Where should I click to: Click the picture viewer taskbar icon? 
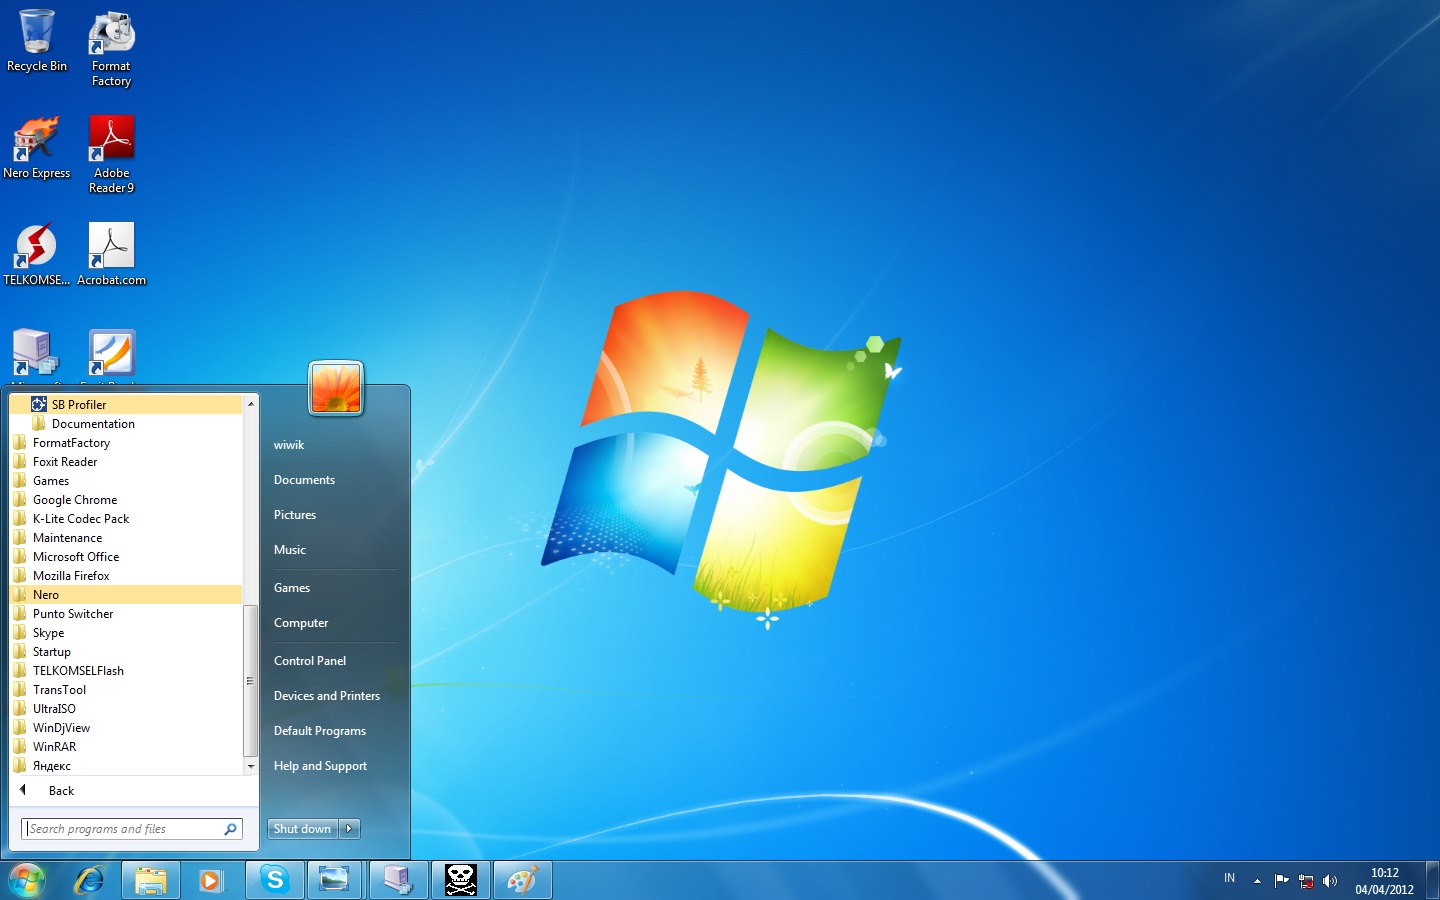click(x=334, y=880)
